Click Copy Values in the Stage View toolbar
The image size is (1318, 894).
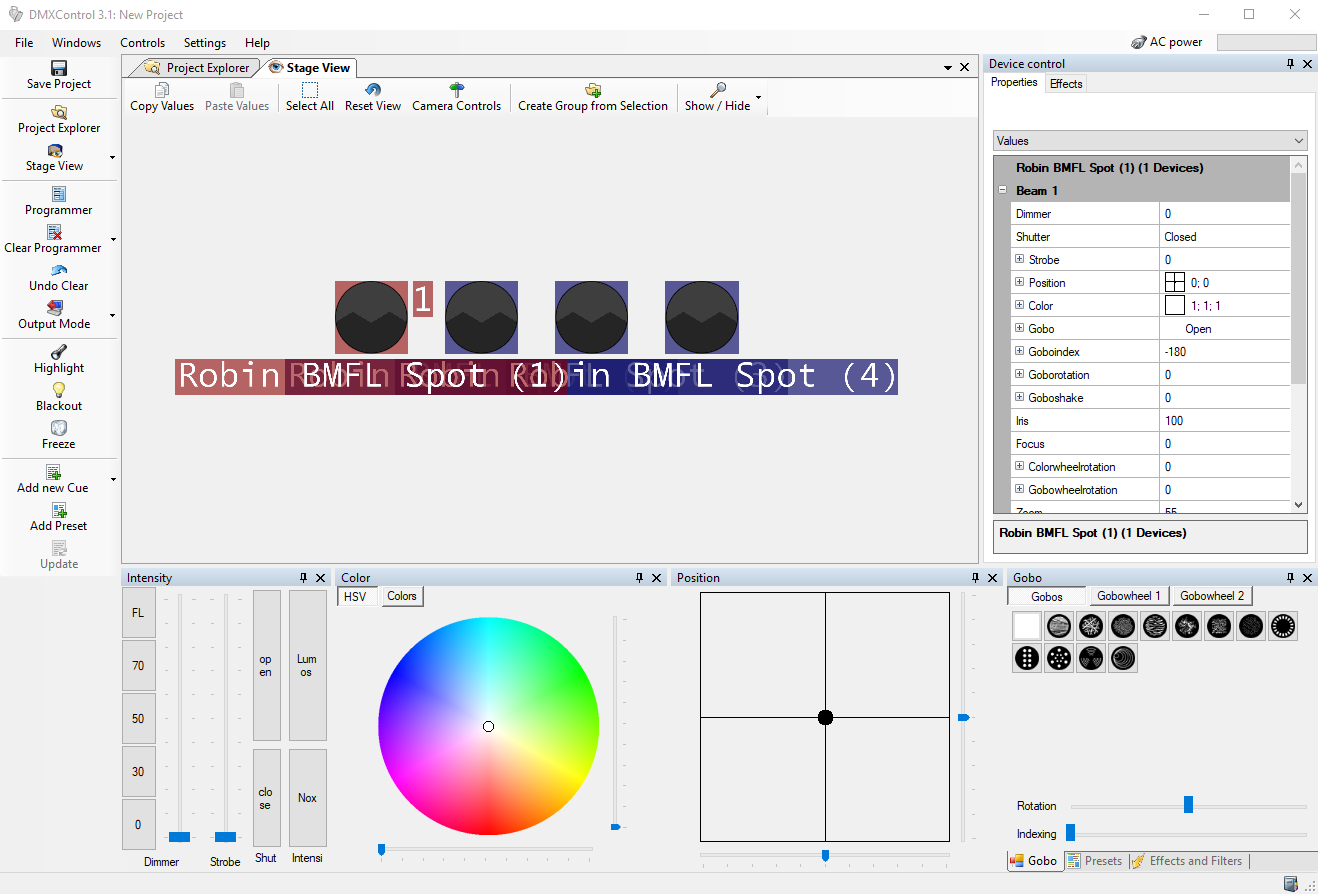point(162,98)
